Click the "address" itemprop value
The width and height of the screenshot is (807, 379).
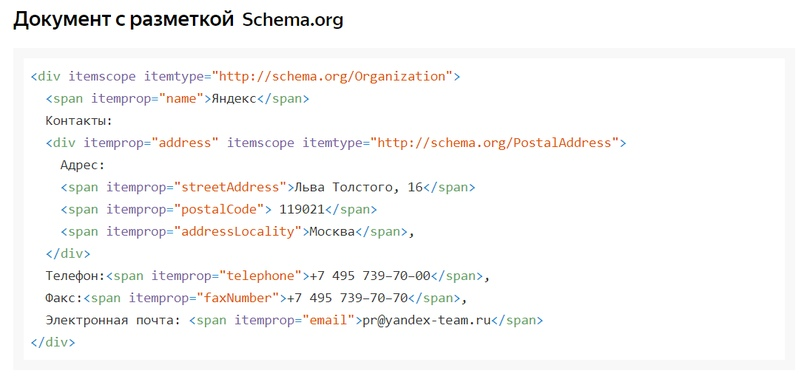tap(185, 143)
